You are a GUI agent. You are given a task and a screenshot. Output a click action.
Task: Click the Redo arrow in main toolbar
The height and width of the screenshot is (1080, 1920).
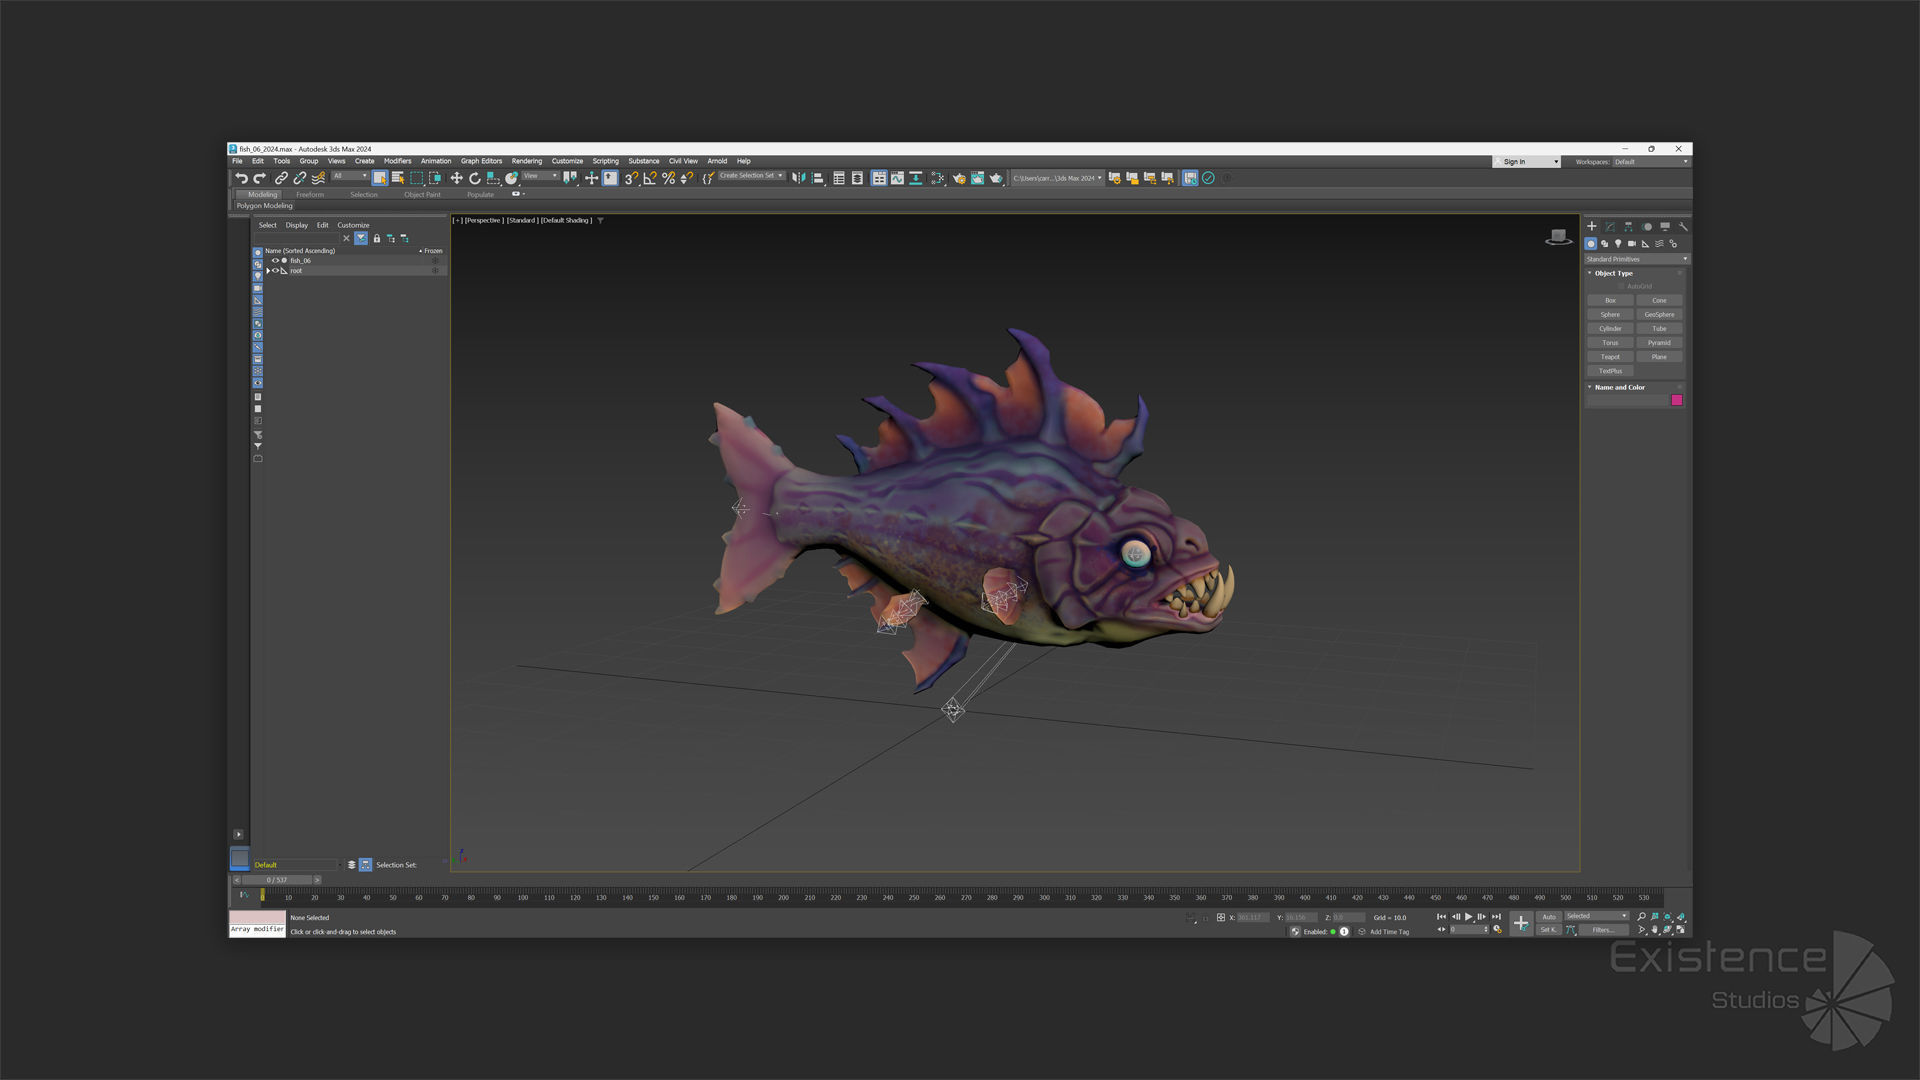click(260, 178)
